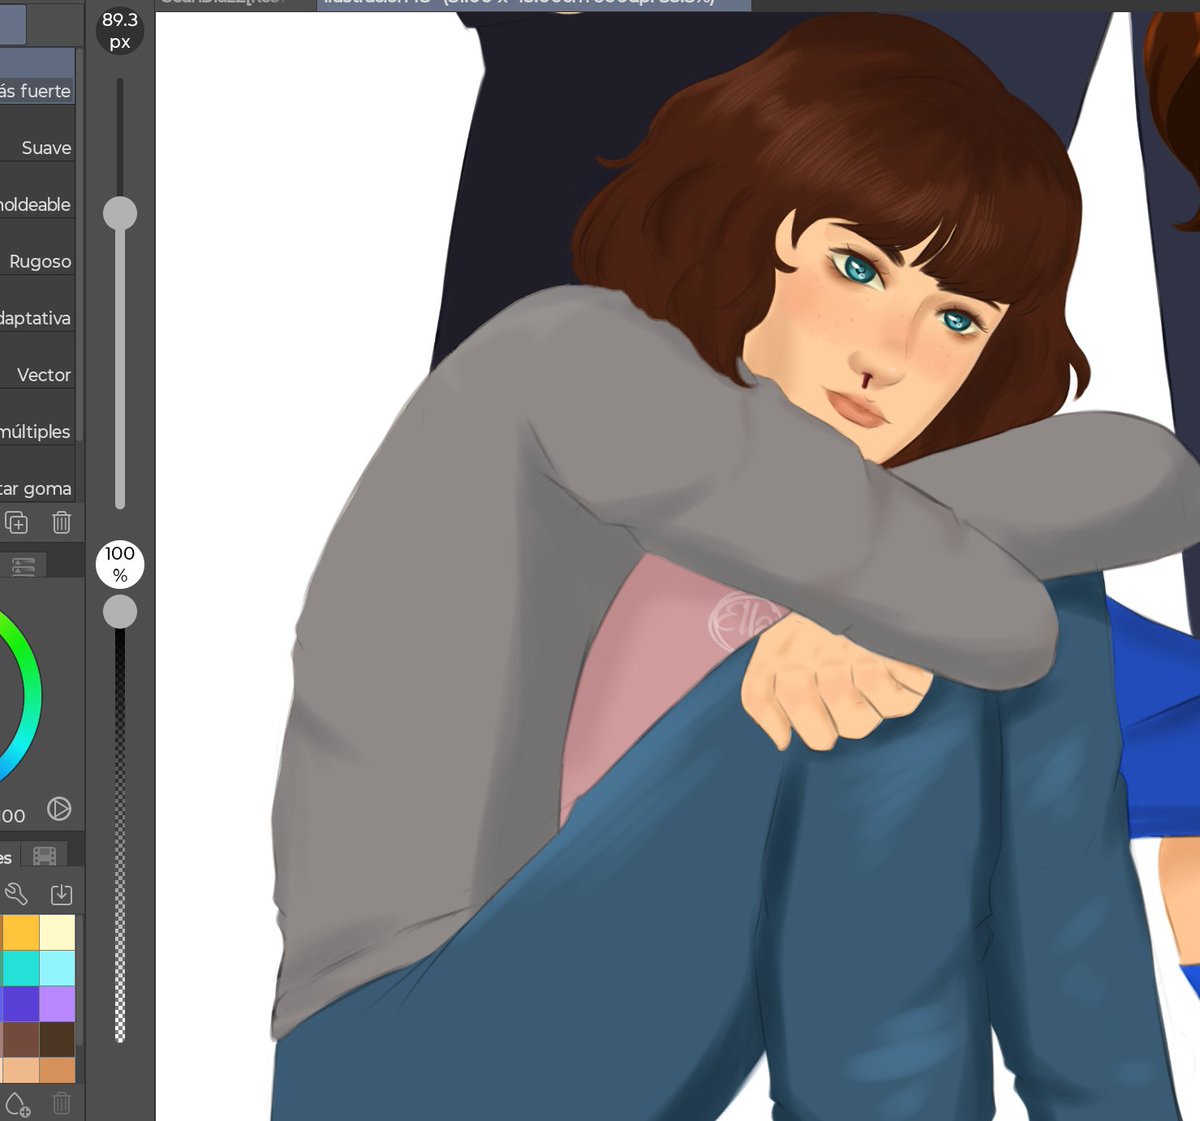Viewport: 1200px width, 1121px height.
Task: Click the delete swatch trash icon at bottom
Action: point(61,1104)
